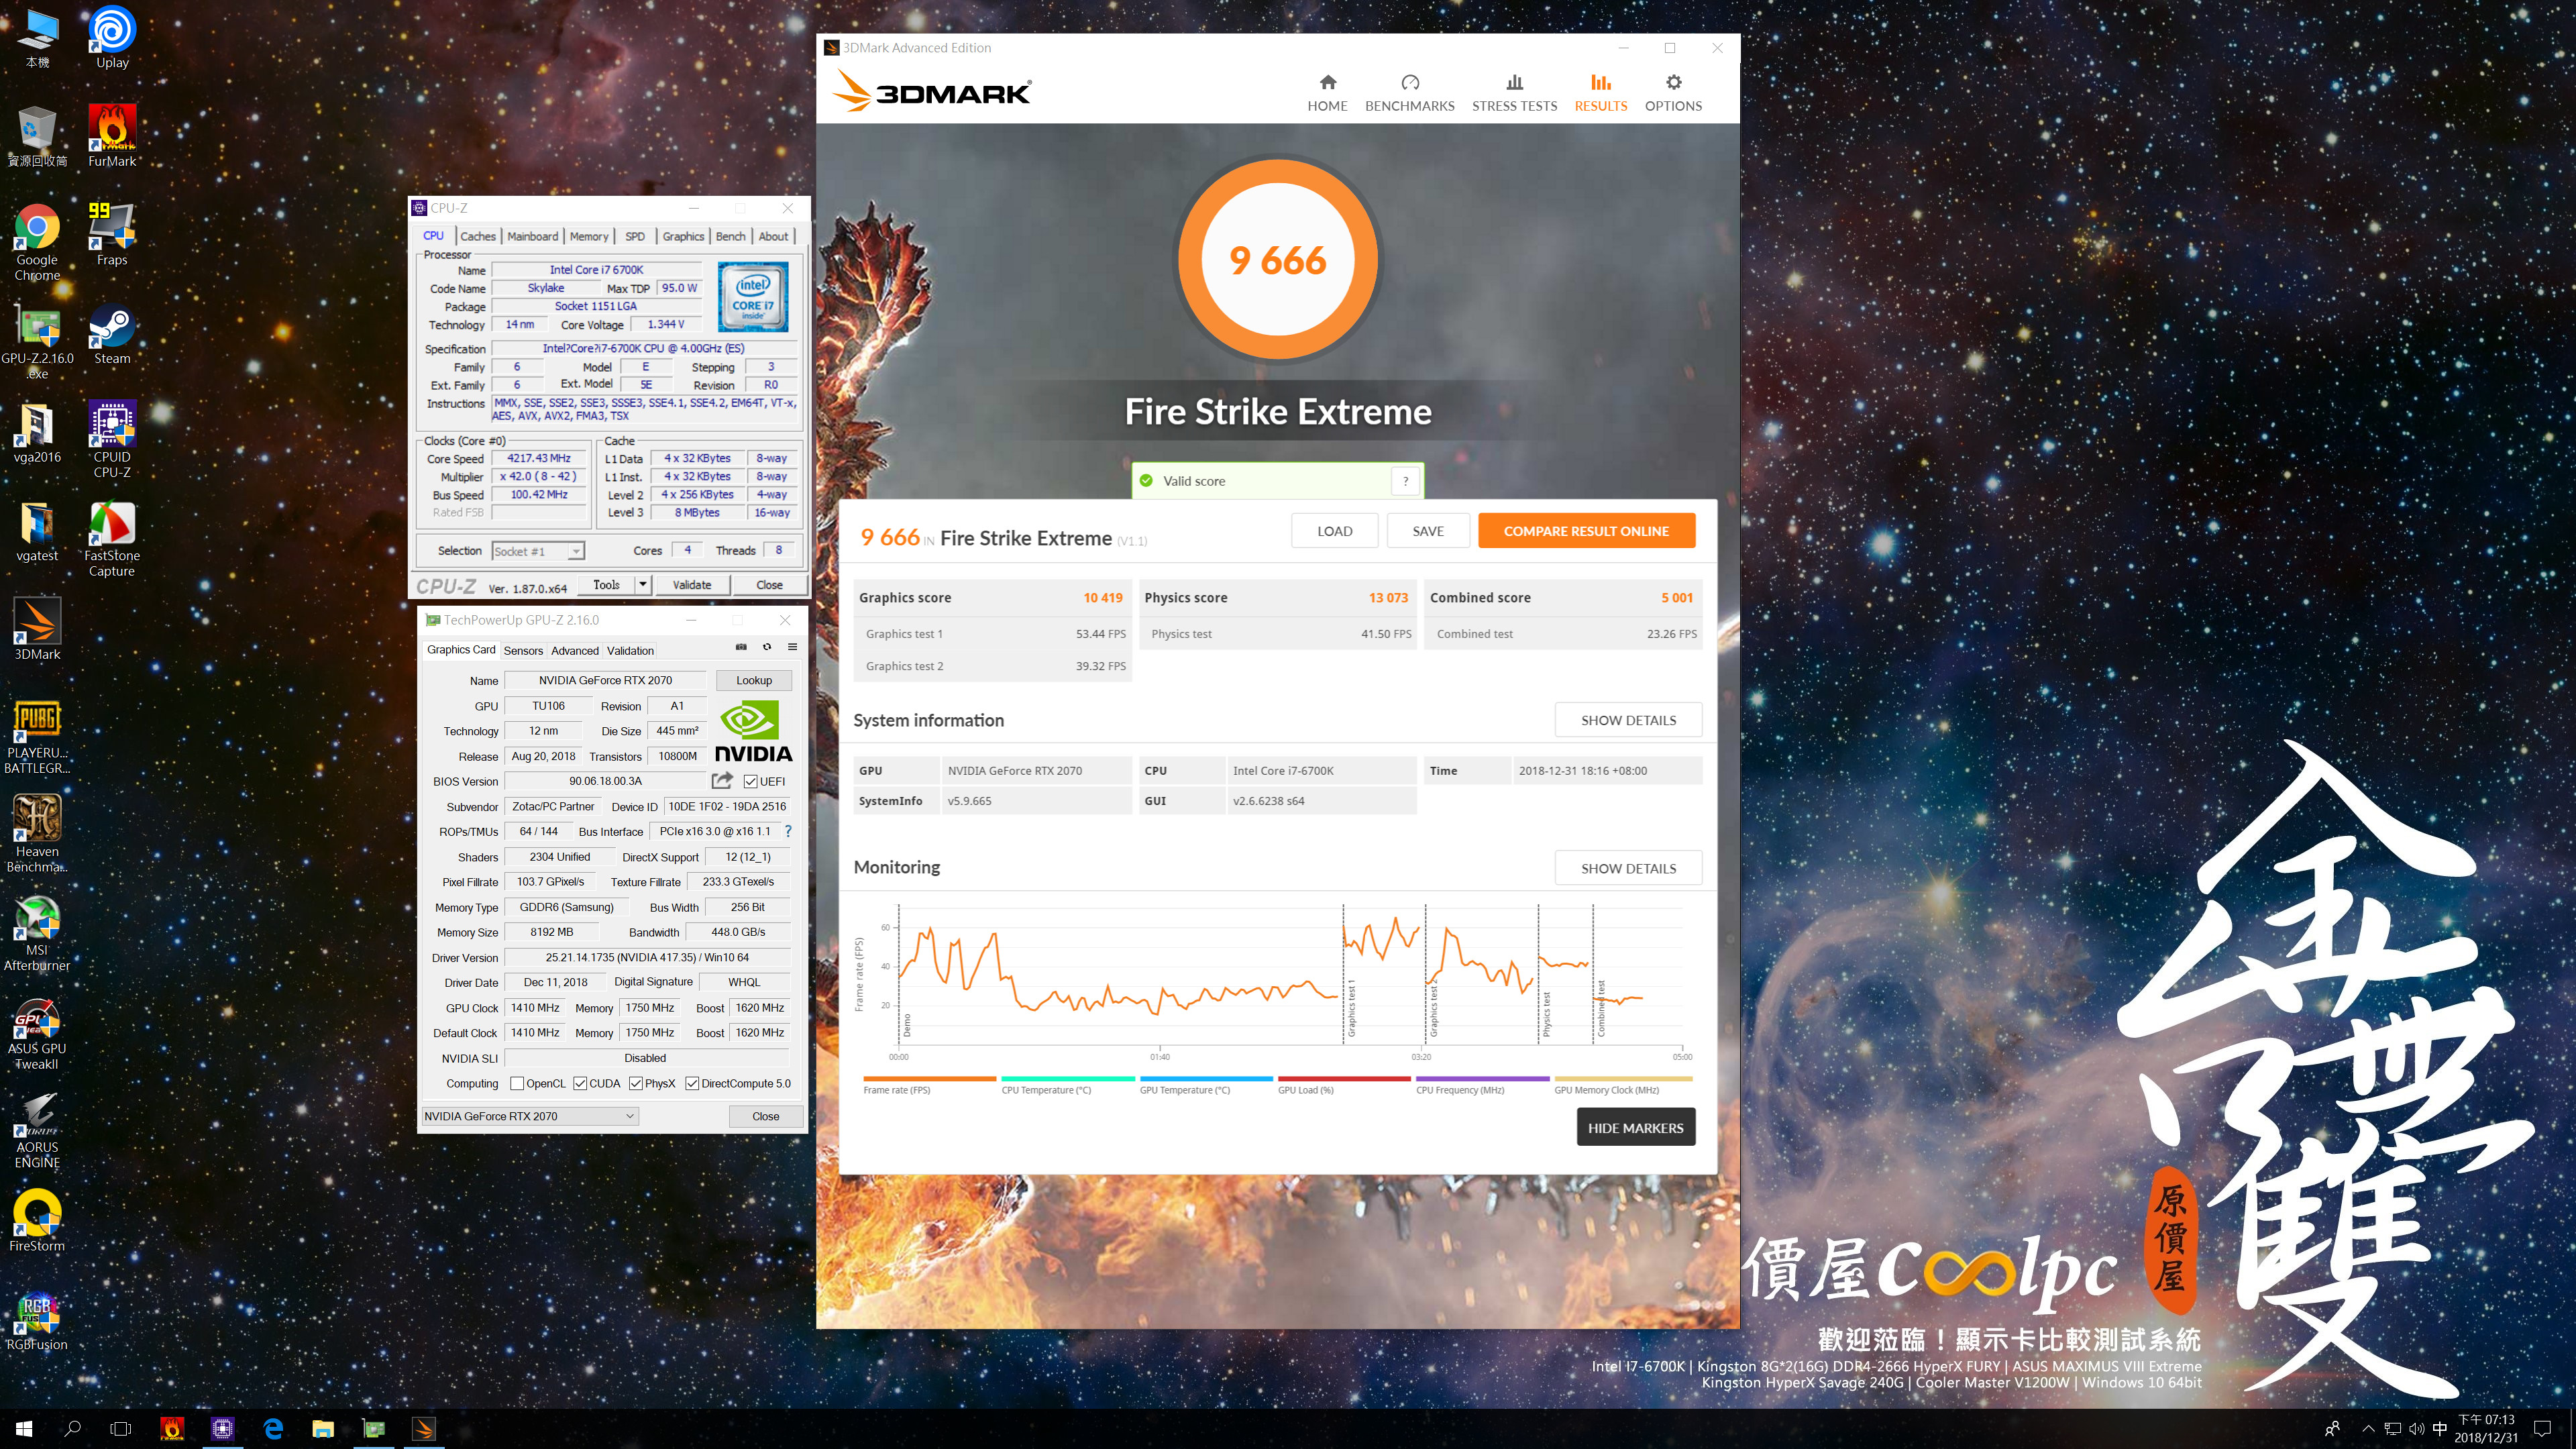
Task: Toggle the DirectCompute 5.0 checkbox
Action: click(x=692, y=1083)
